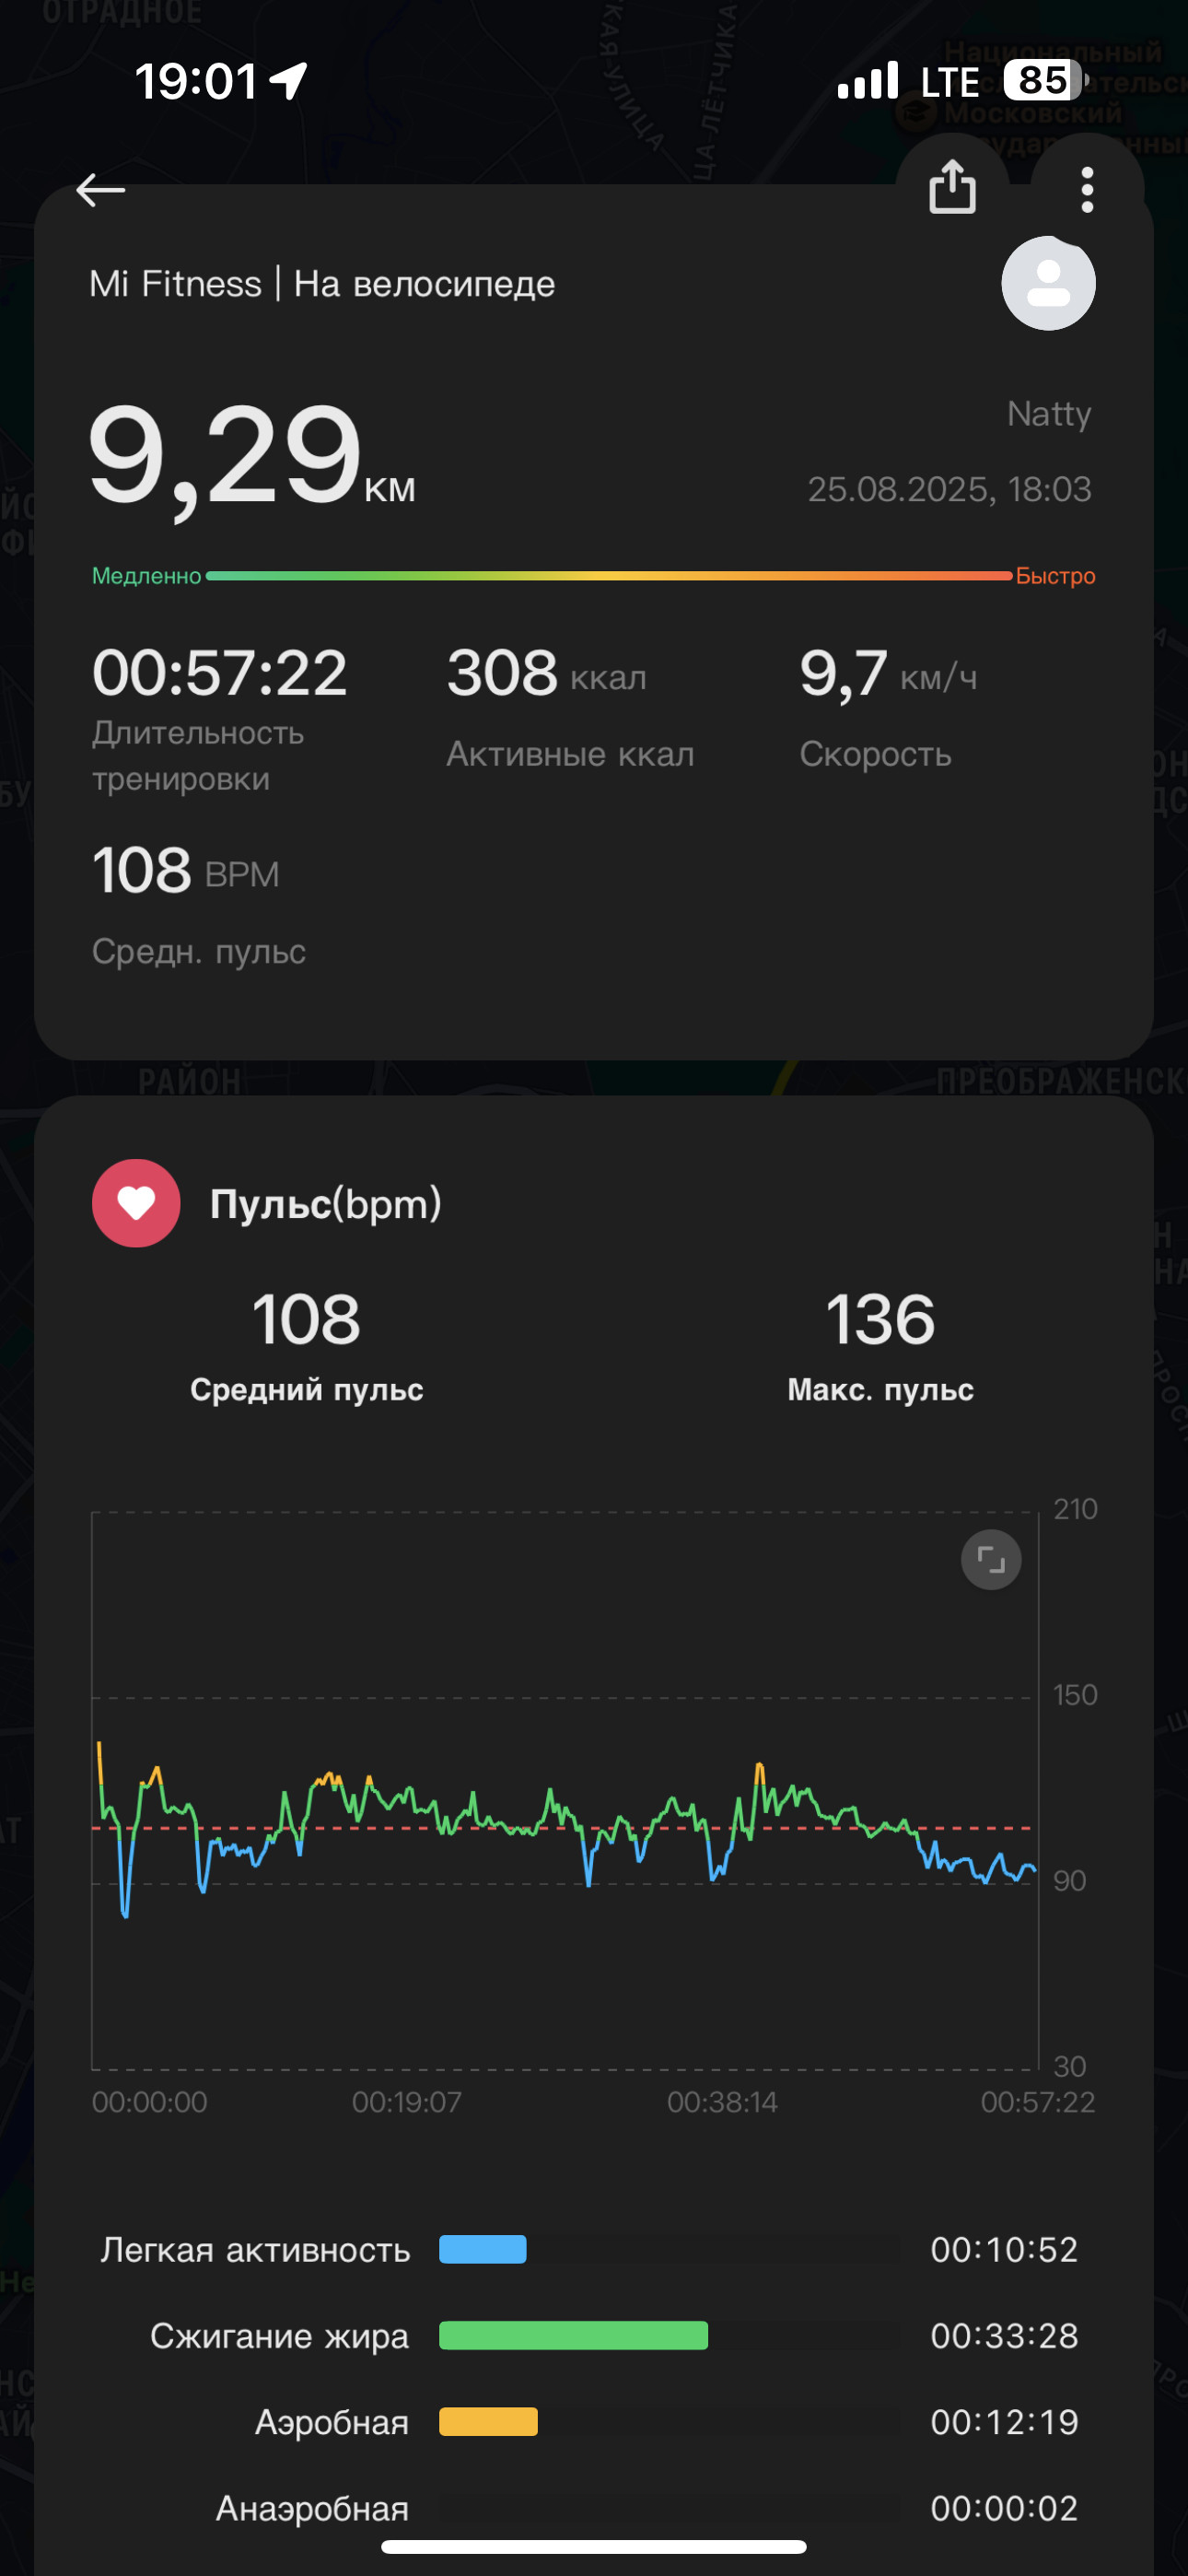1188x2576 pixels.
Task: Tap the location arrow in status bar
Action: point(290,81)
